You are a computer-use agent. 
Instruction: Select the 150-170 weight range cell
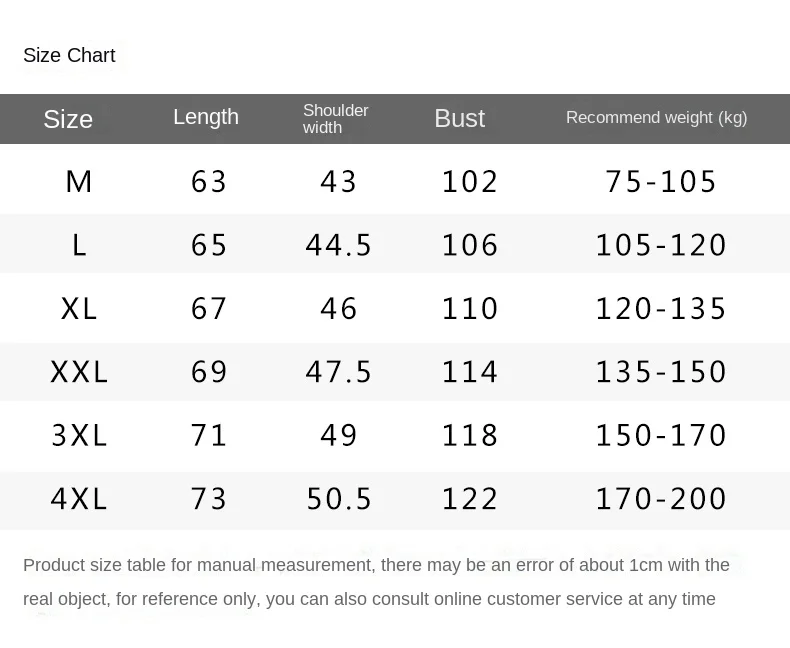click(661, 435)
